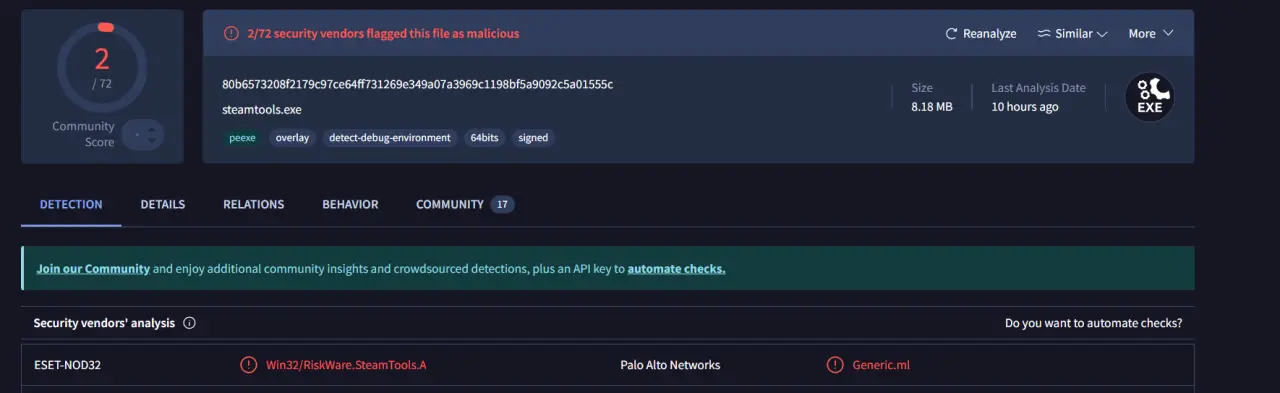Screen dimensions: 1280x393
Task: Open the DETAILS tab
Action: [163, 204]
